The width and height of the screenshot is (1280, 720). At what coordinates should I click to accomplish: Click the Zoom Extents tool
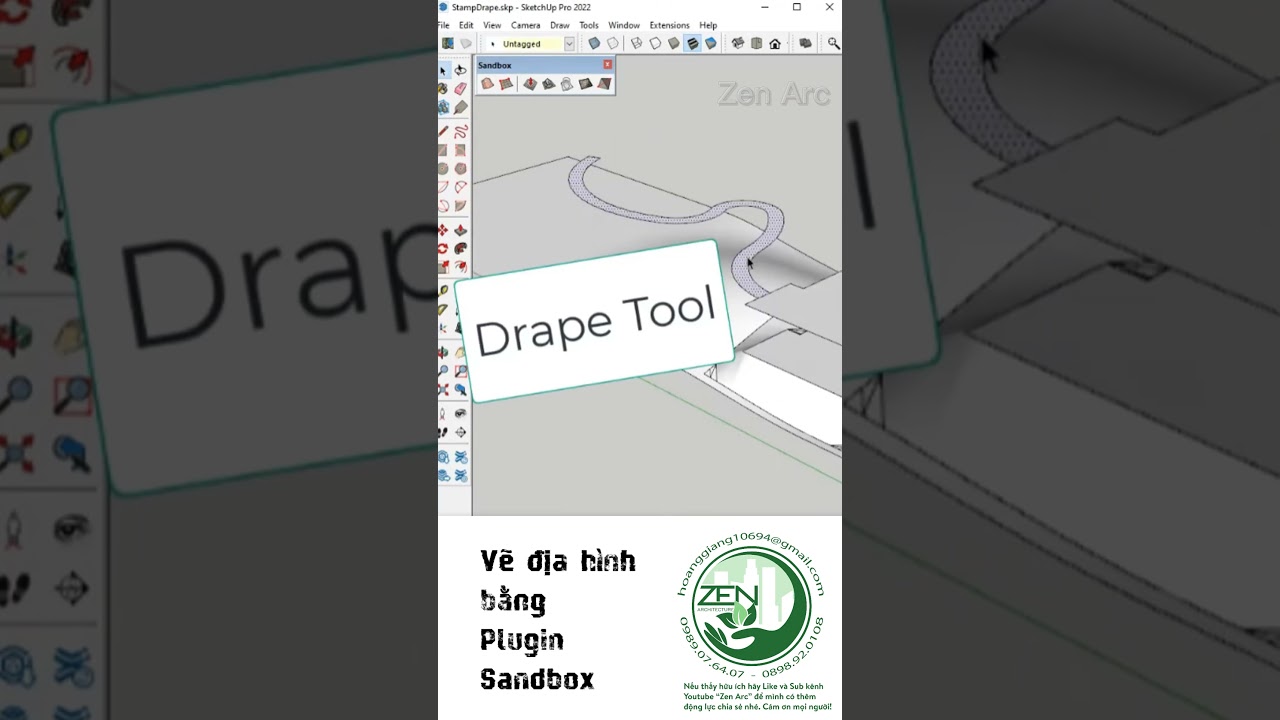pos(443,389)
